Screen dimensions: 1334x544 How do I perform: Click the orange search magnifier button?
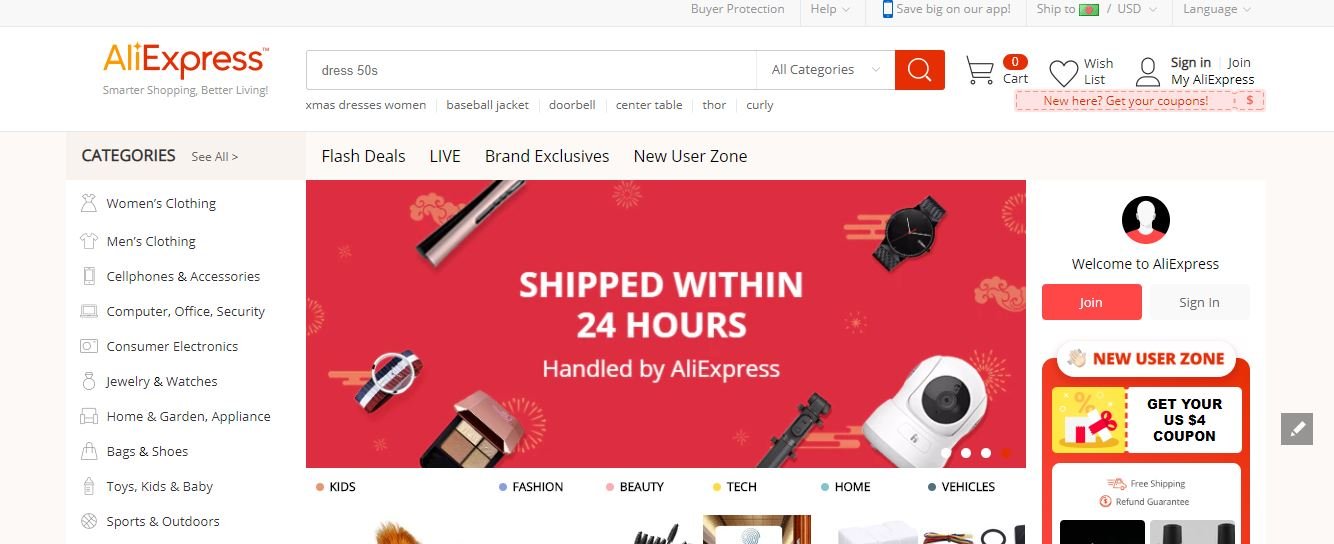[x=920, y=70]
